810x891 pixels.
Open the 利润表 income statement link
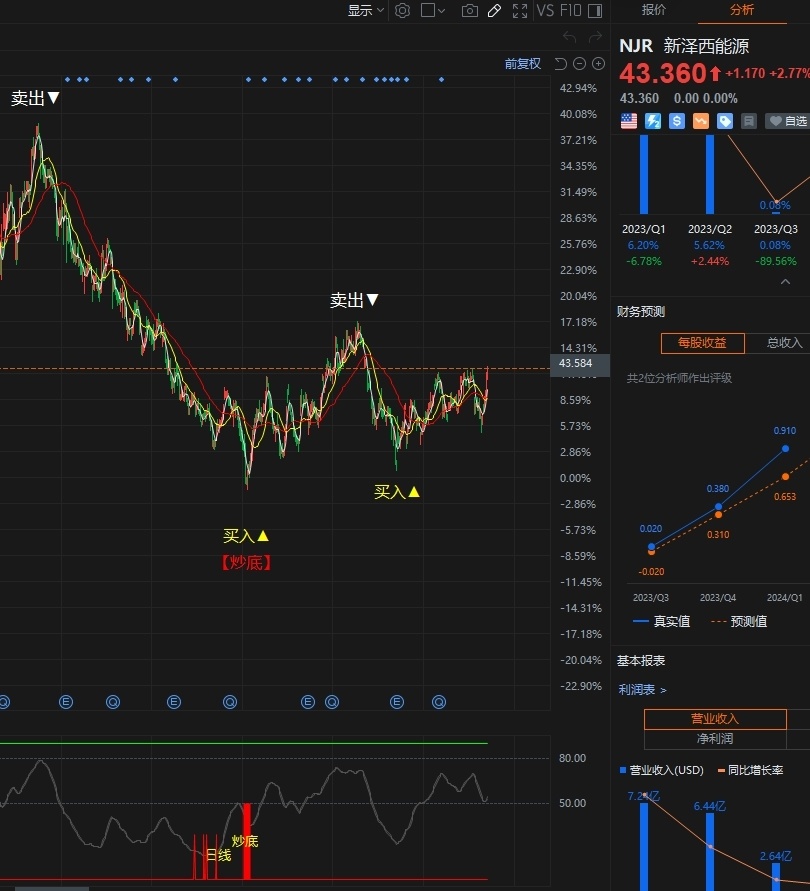(642, 689)
